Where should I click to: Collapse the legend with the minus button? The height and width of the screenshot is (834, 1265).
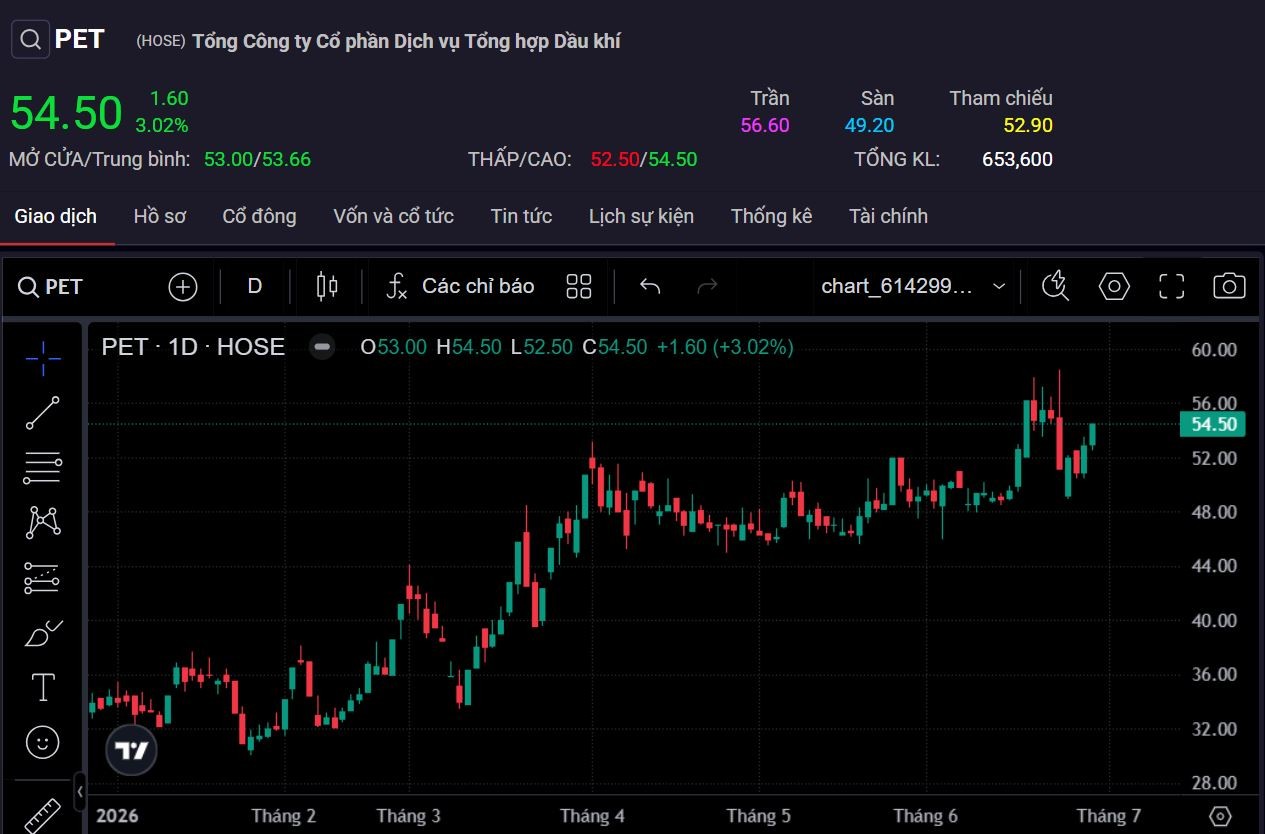coord(322,347)
